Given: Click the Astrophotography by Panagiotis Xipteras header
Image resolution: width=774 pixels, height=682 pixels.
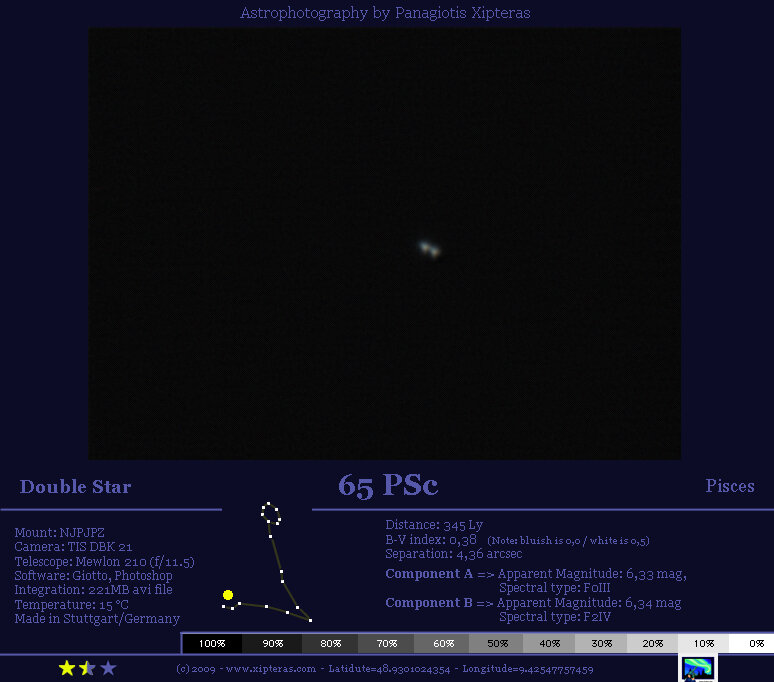Looking at the screenshot, I should (385, 13).
